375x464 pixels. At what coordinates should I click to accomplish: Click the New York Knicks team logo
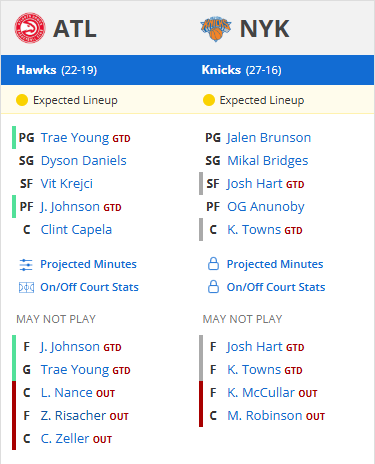coord(216,29)
